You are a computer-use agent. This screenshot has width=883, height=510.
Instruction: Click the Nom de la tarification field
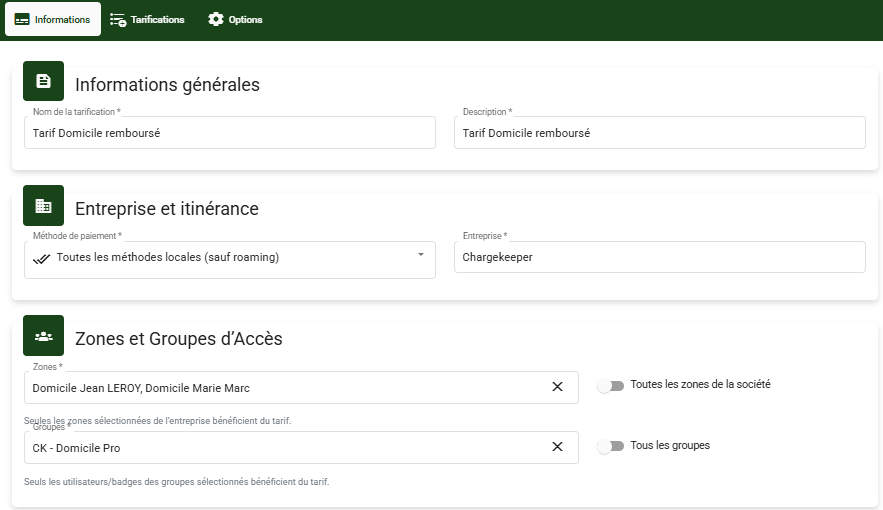click(x=230, y=133)
